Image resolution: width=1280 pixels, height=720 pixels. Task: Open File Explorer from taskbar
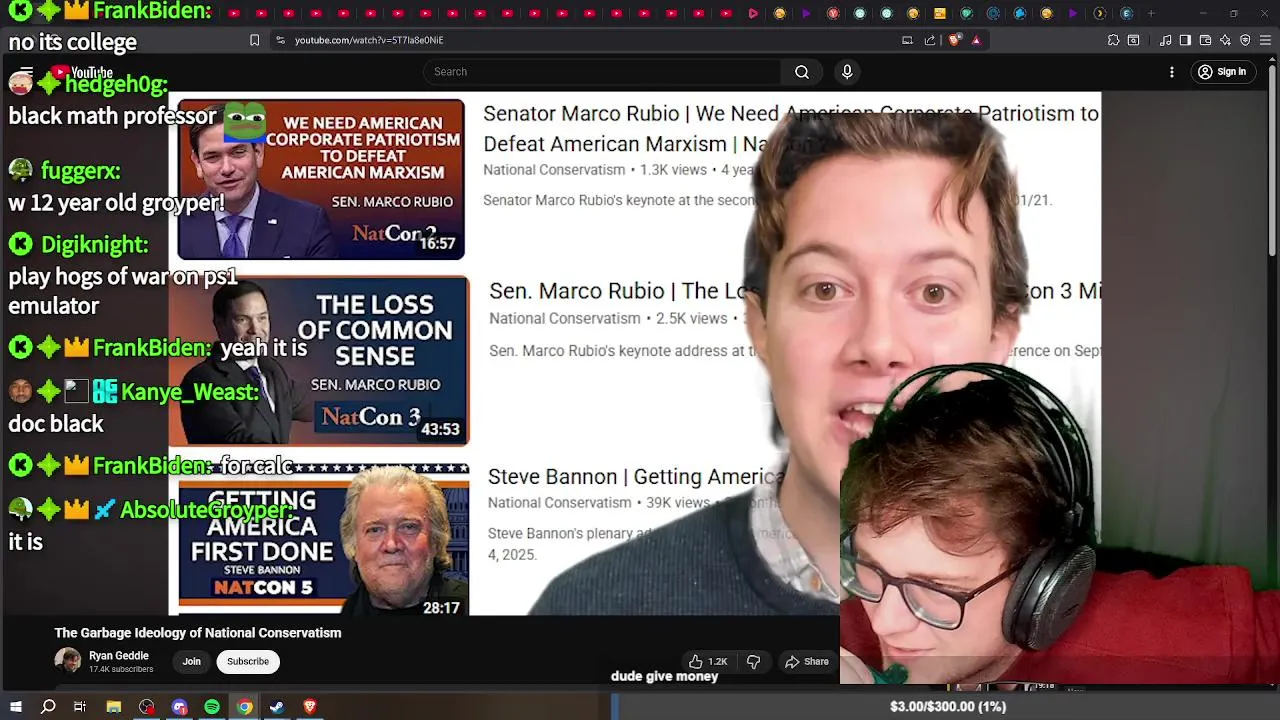click(x=114, y=707)
